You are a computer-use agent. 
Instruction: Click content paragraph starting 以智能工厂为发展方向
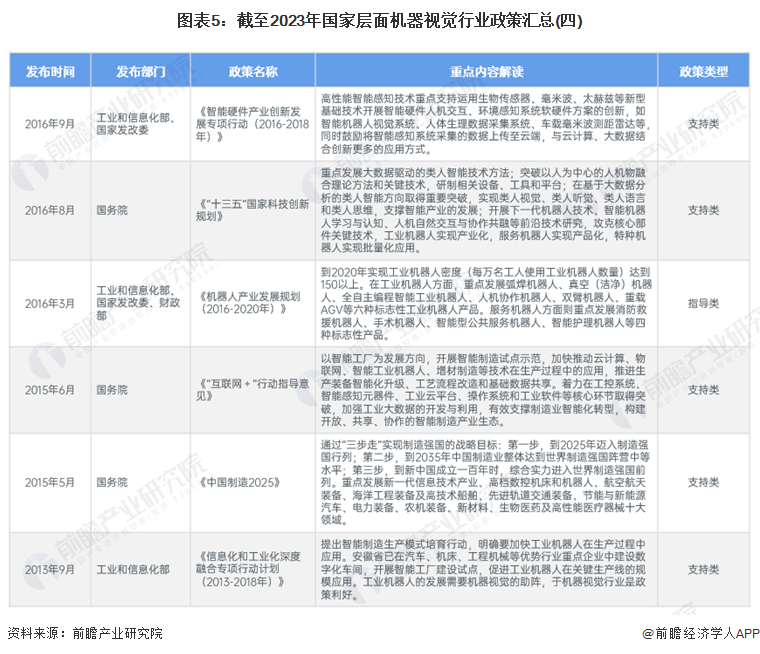click(484, 390)
